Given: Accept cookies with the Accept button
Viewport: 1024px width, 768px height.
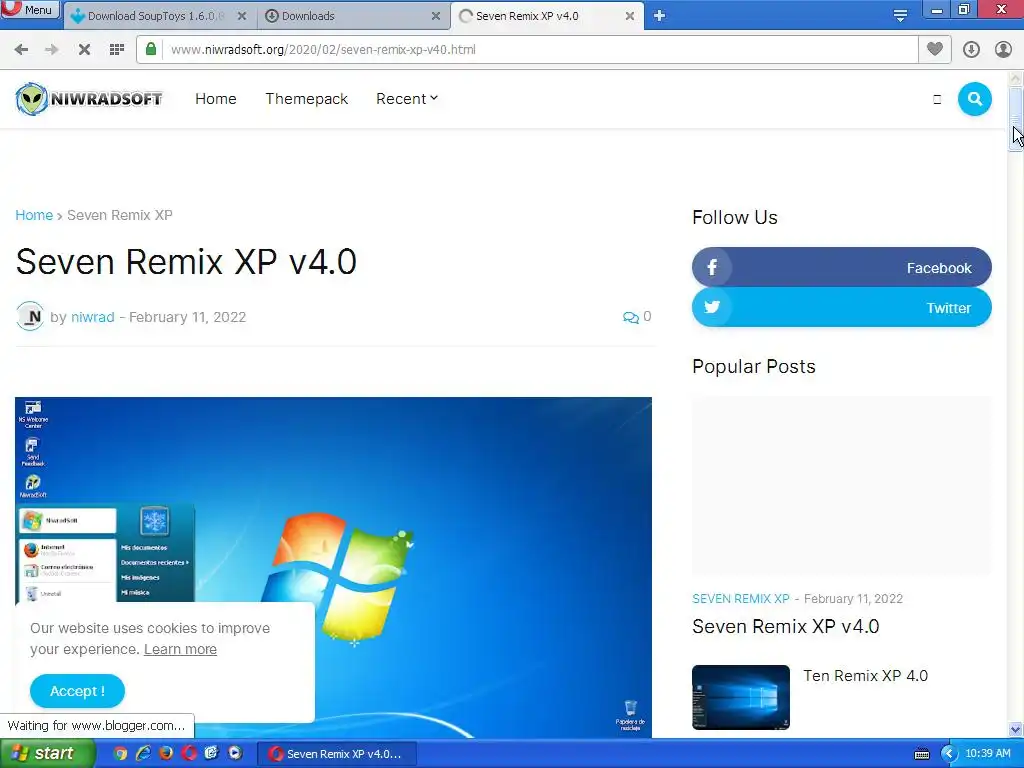Looking at the screenshot, I should point(77,691).
